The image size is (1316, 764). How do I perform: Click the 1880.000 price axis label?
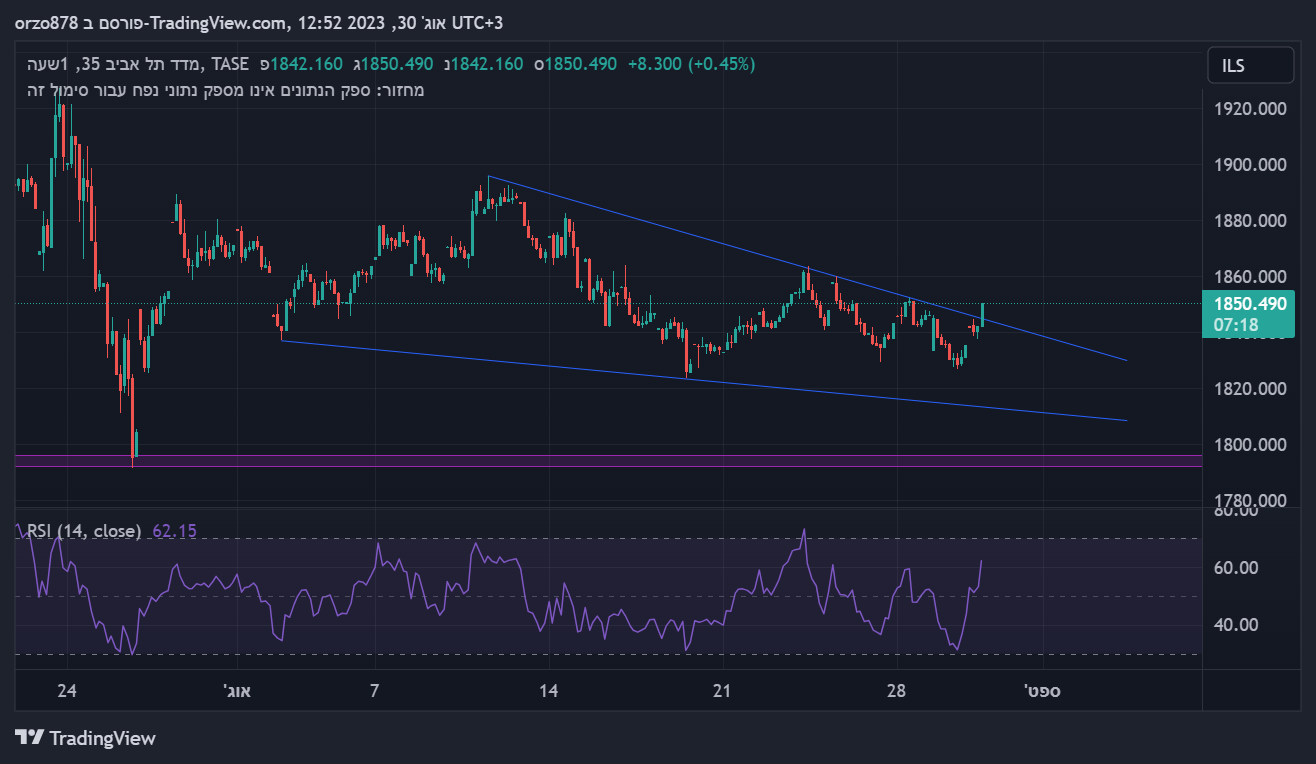pos(1248,221)
